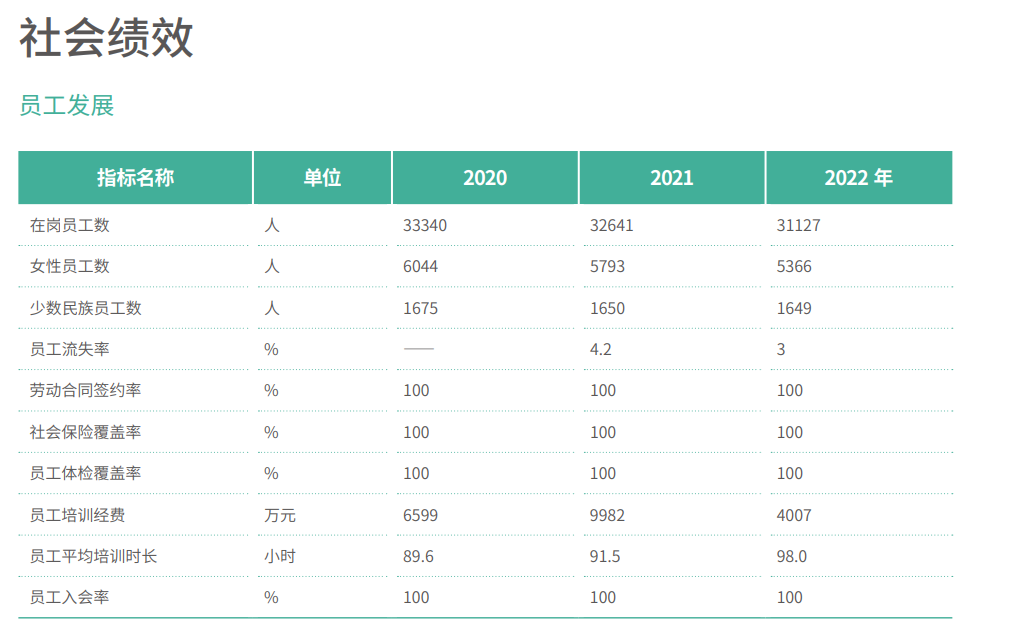Viewport: 1009px width, 643px height.
Task: Select the 指标名称 column header
Action: click(135, 178)
